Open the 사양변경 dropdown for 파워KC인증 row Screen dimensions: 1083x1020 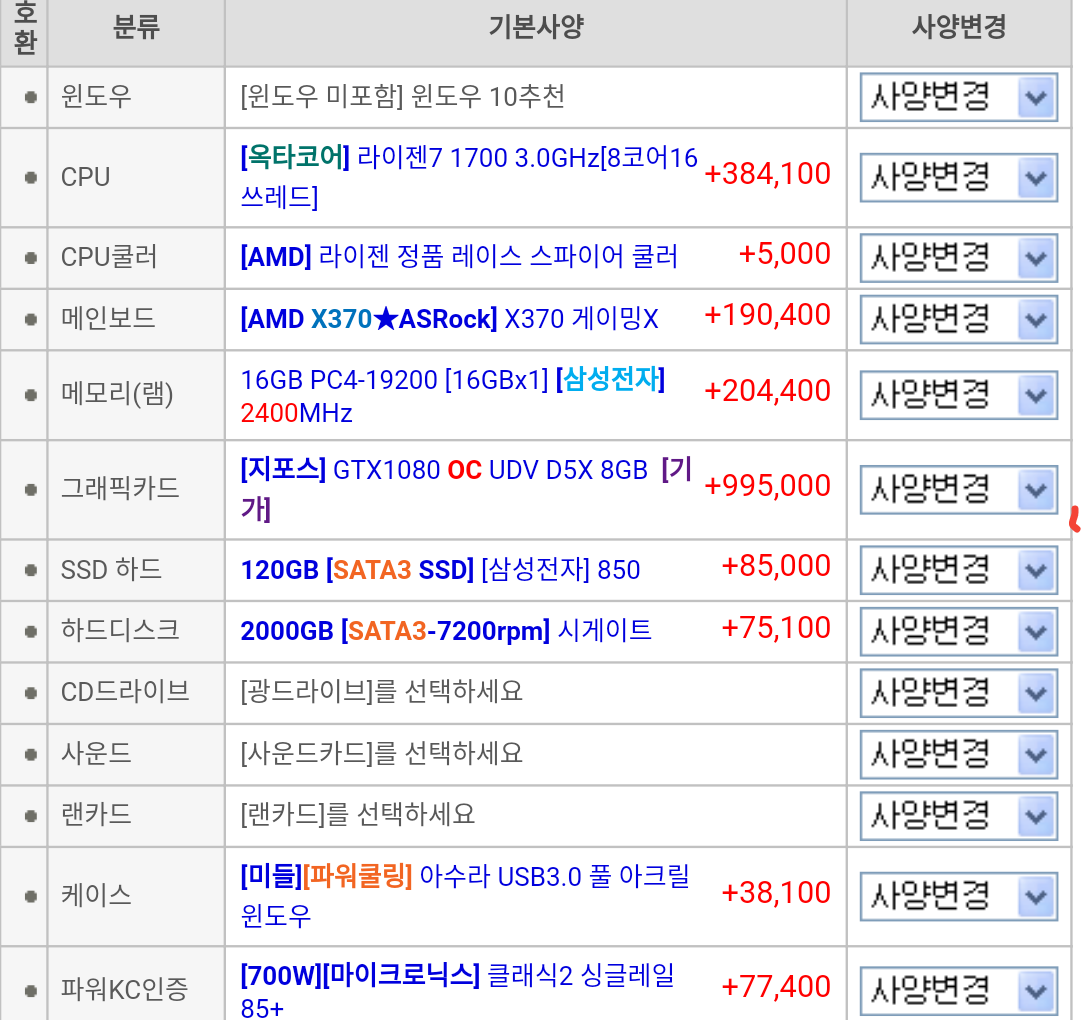coord(958,991)
